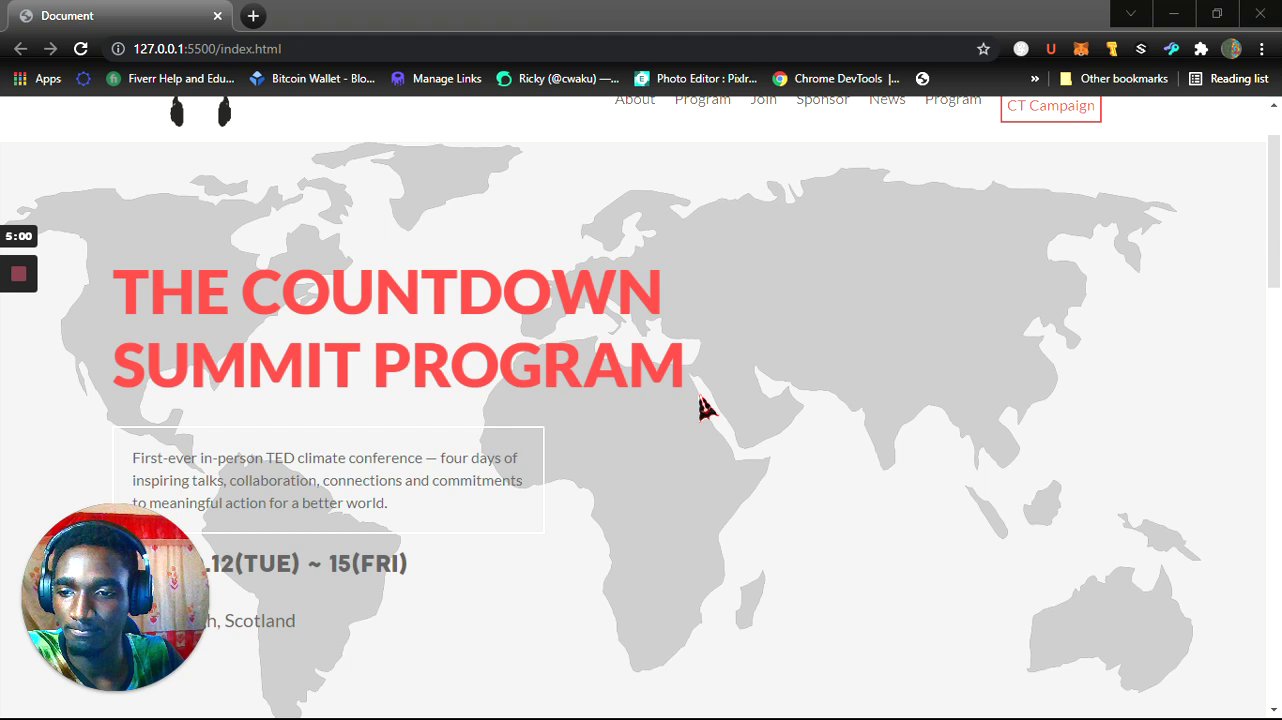Click the CT Campaign outlined button

pos(1051,108)
